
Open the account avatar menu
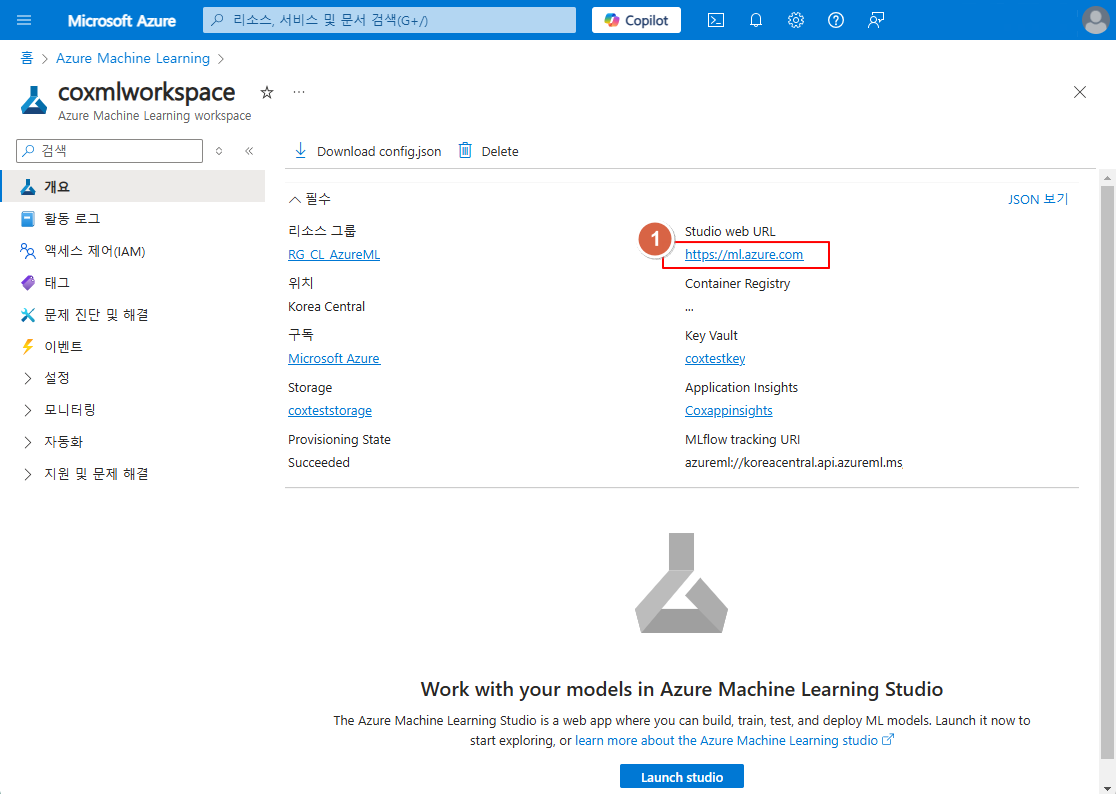(x=1095, y=20)
